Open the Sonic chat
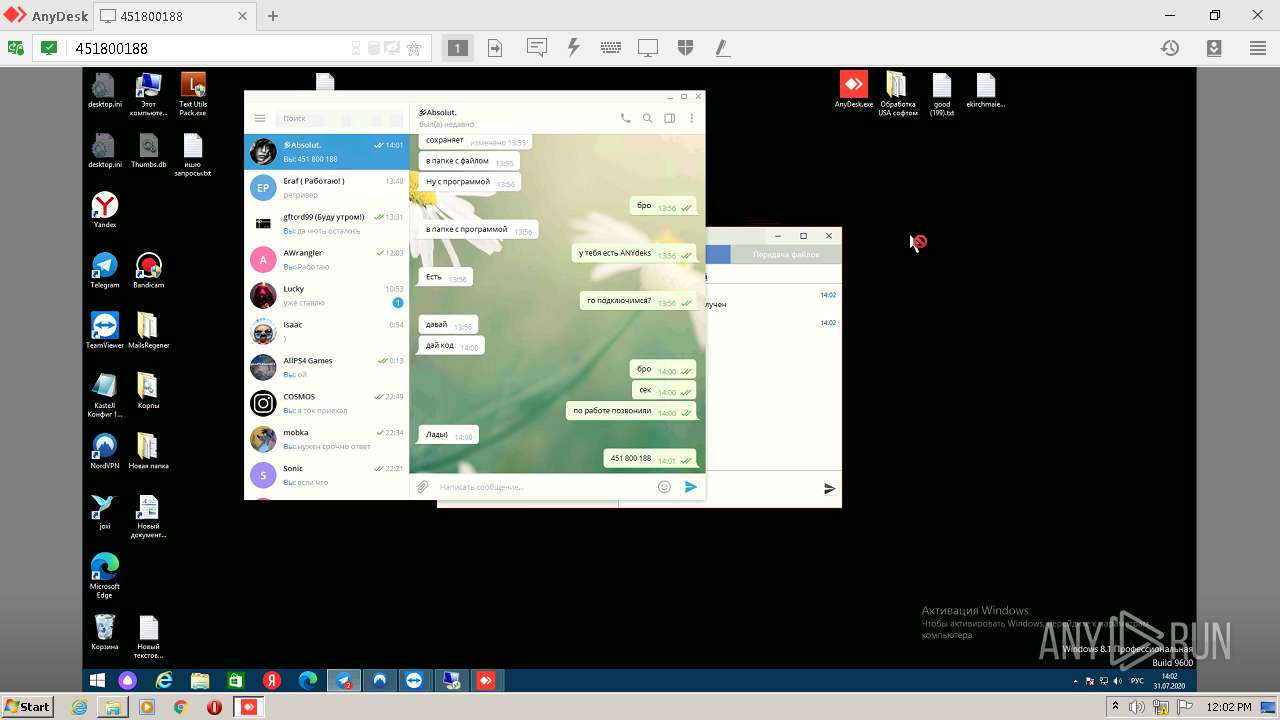 click(x=327, y=476)
